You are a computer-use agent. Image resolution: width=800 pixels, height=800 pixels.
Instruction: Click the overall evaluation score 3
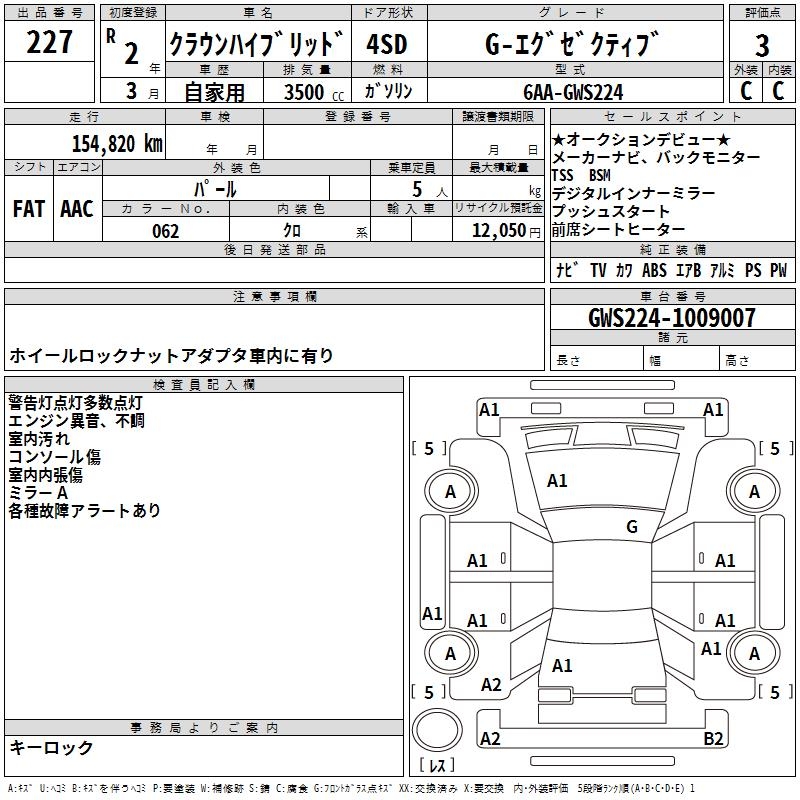tap(762, 46)
